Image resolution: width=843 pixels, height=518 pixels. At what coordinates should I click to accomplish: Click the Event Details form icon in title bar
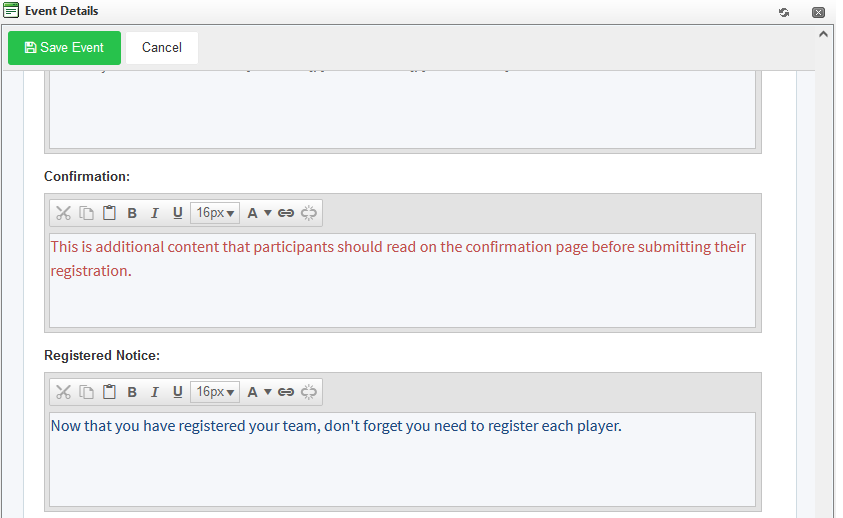point(11,10)
